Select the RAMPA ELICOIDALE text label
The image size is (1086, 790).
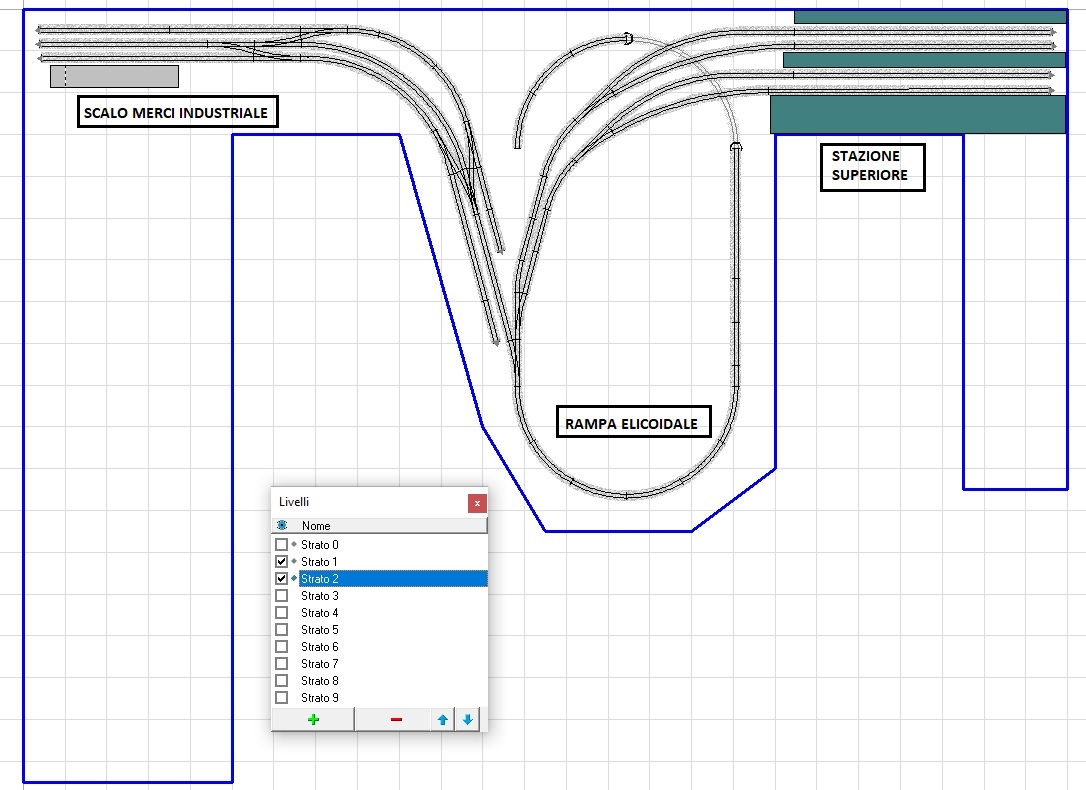pos(631,423)
